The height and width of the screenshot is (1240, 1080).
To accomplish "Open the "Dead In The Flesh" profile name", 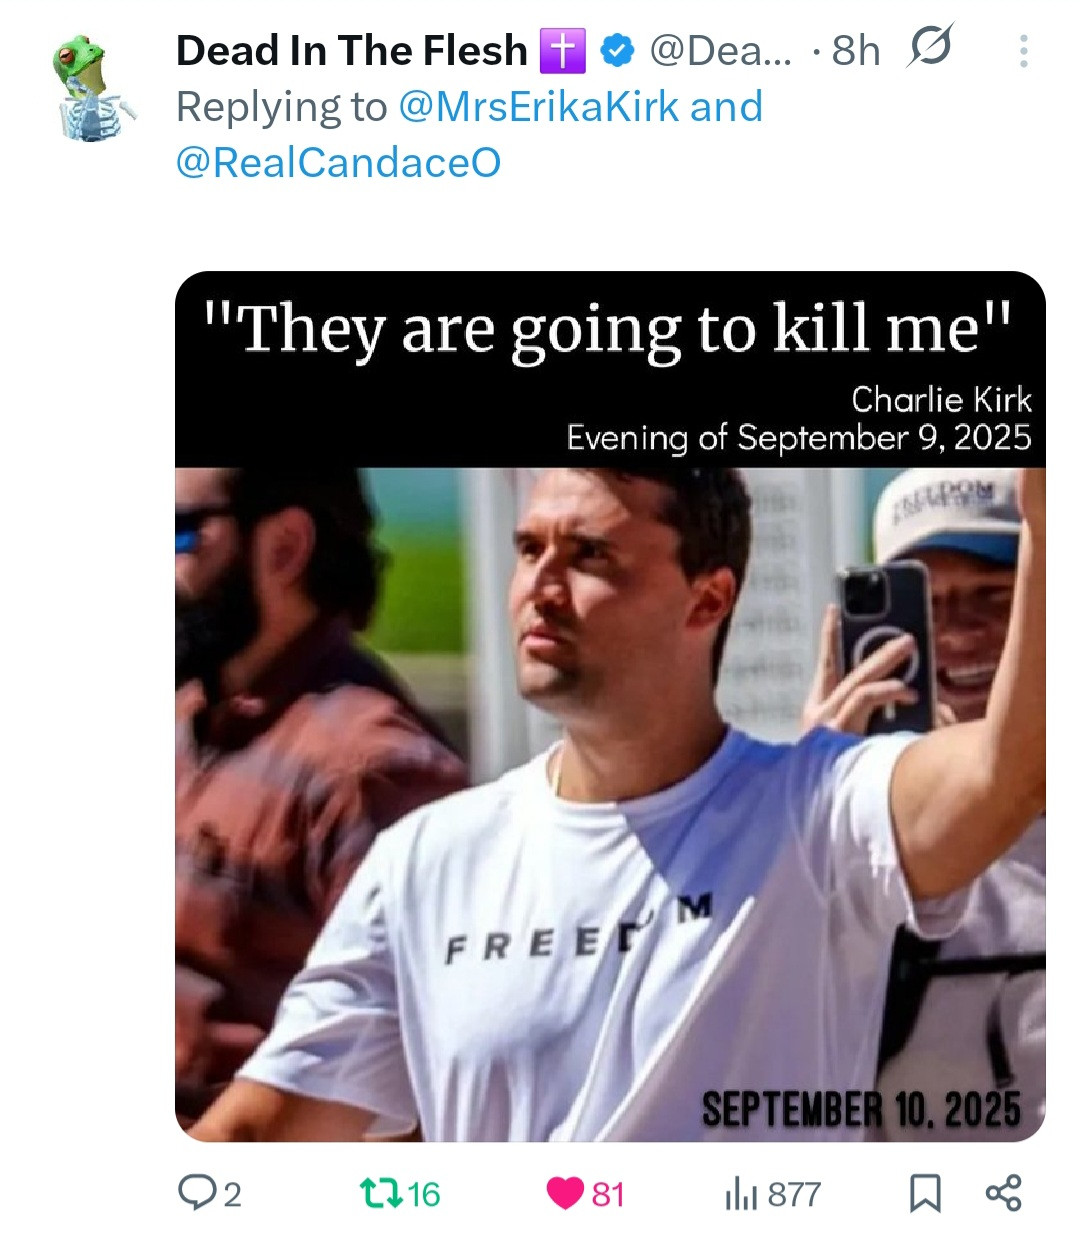I will click(x=351, y=50).
